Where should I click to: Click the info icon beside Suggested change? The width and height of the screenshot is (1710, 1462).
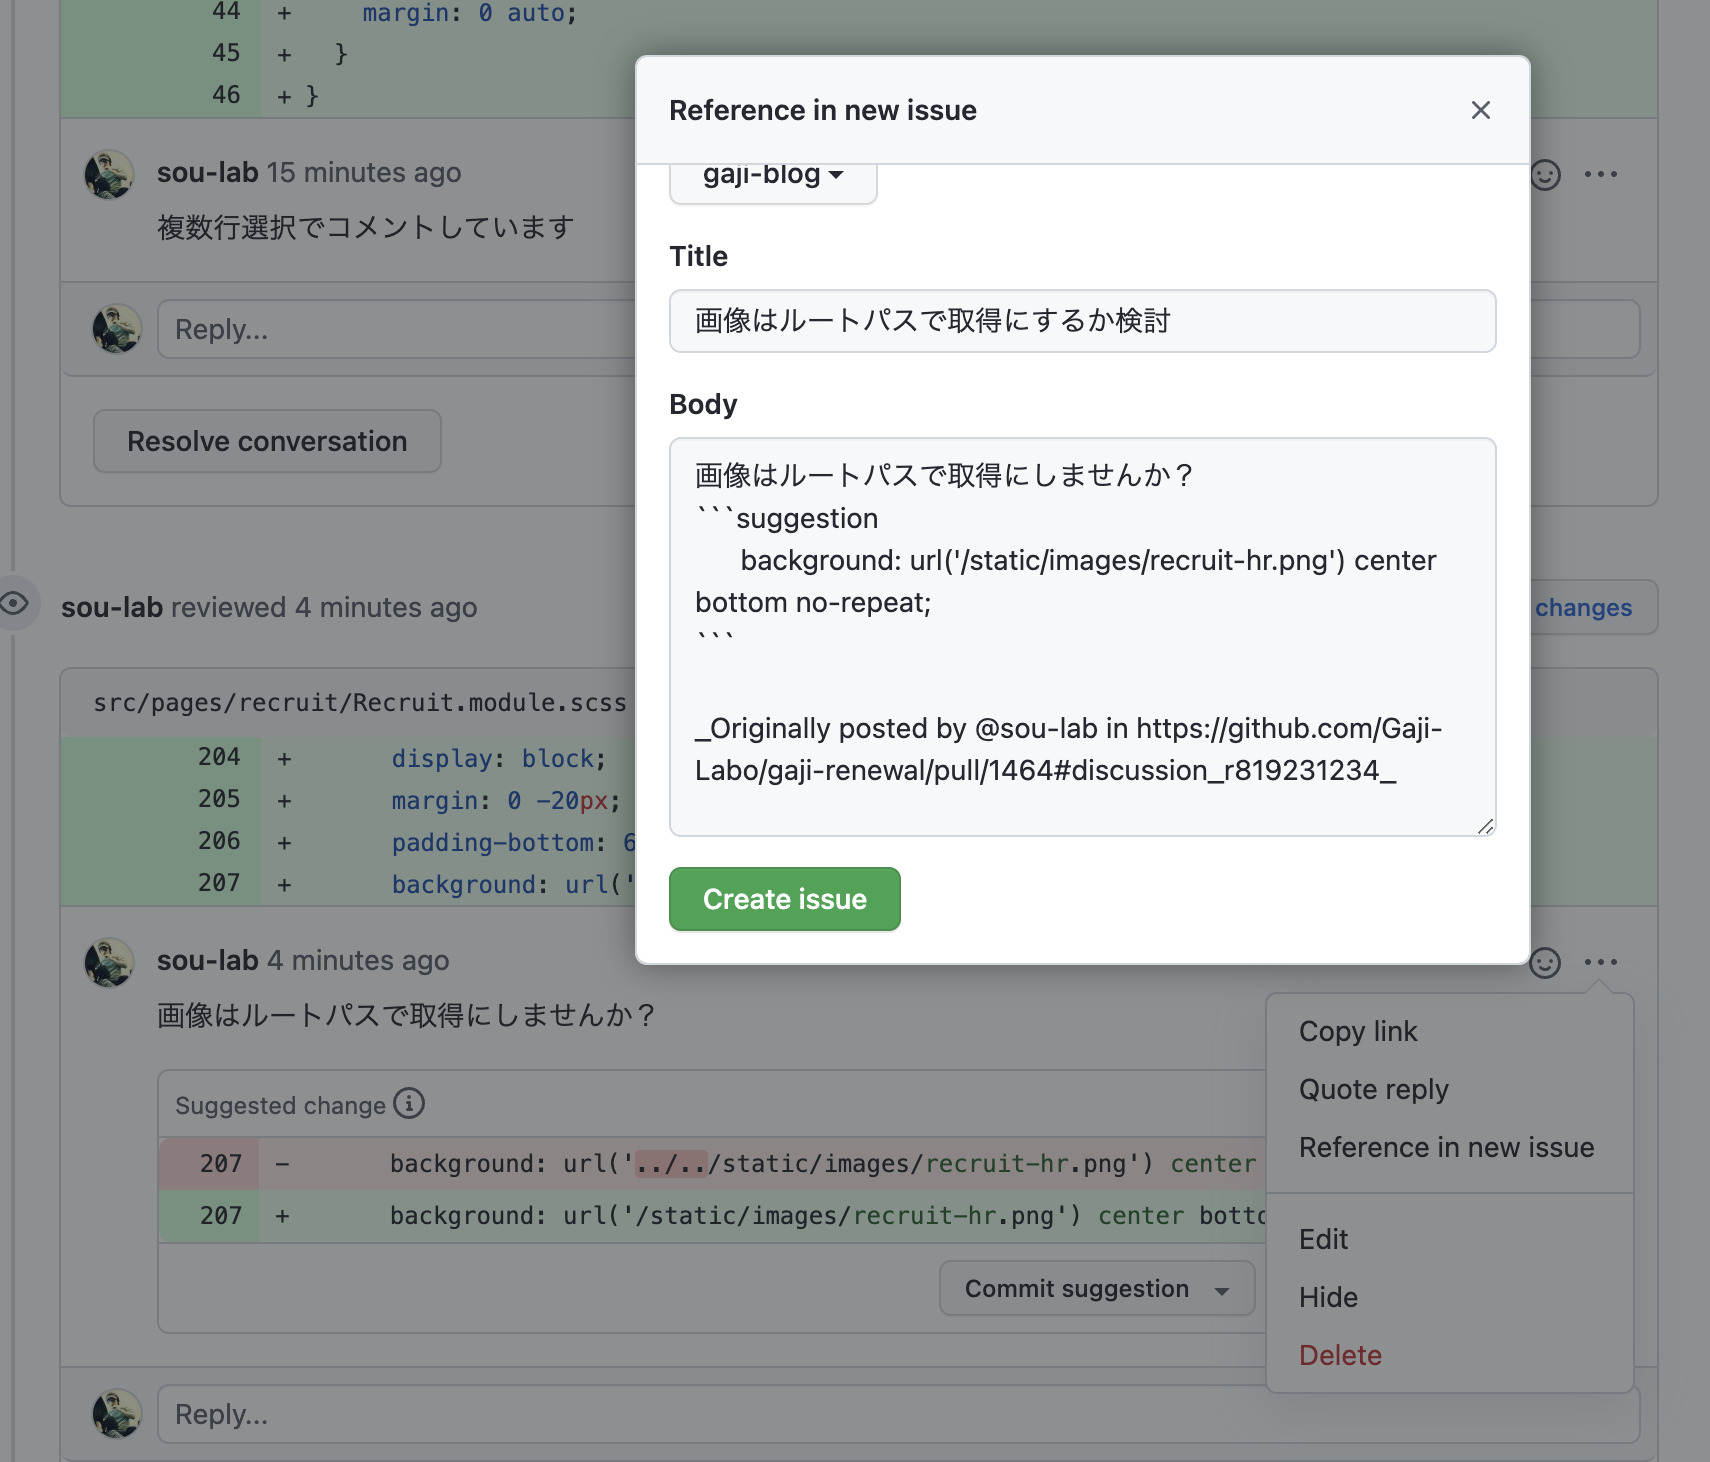pyautogui.click(x=408, y=1104)
